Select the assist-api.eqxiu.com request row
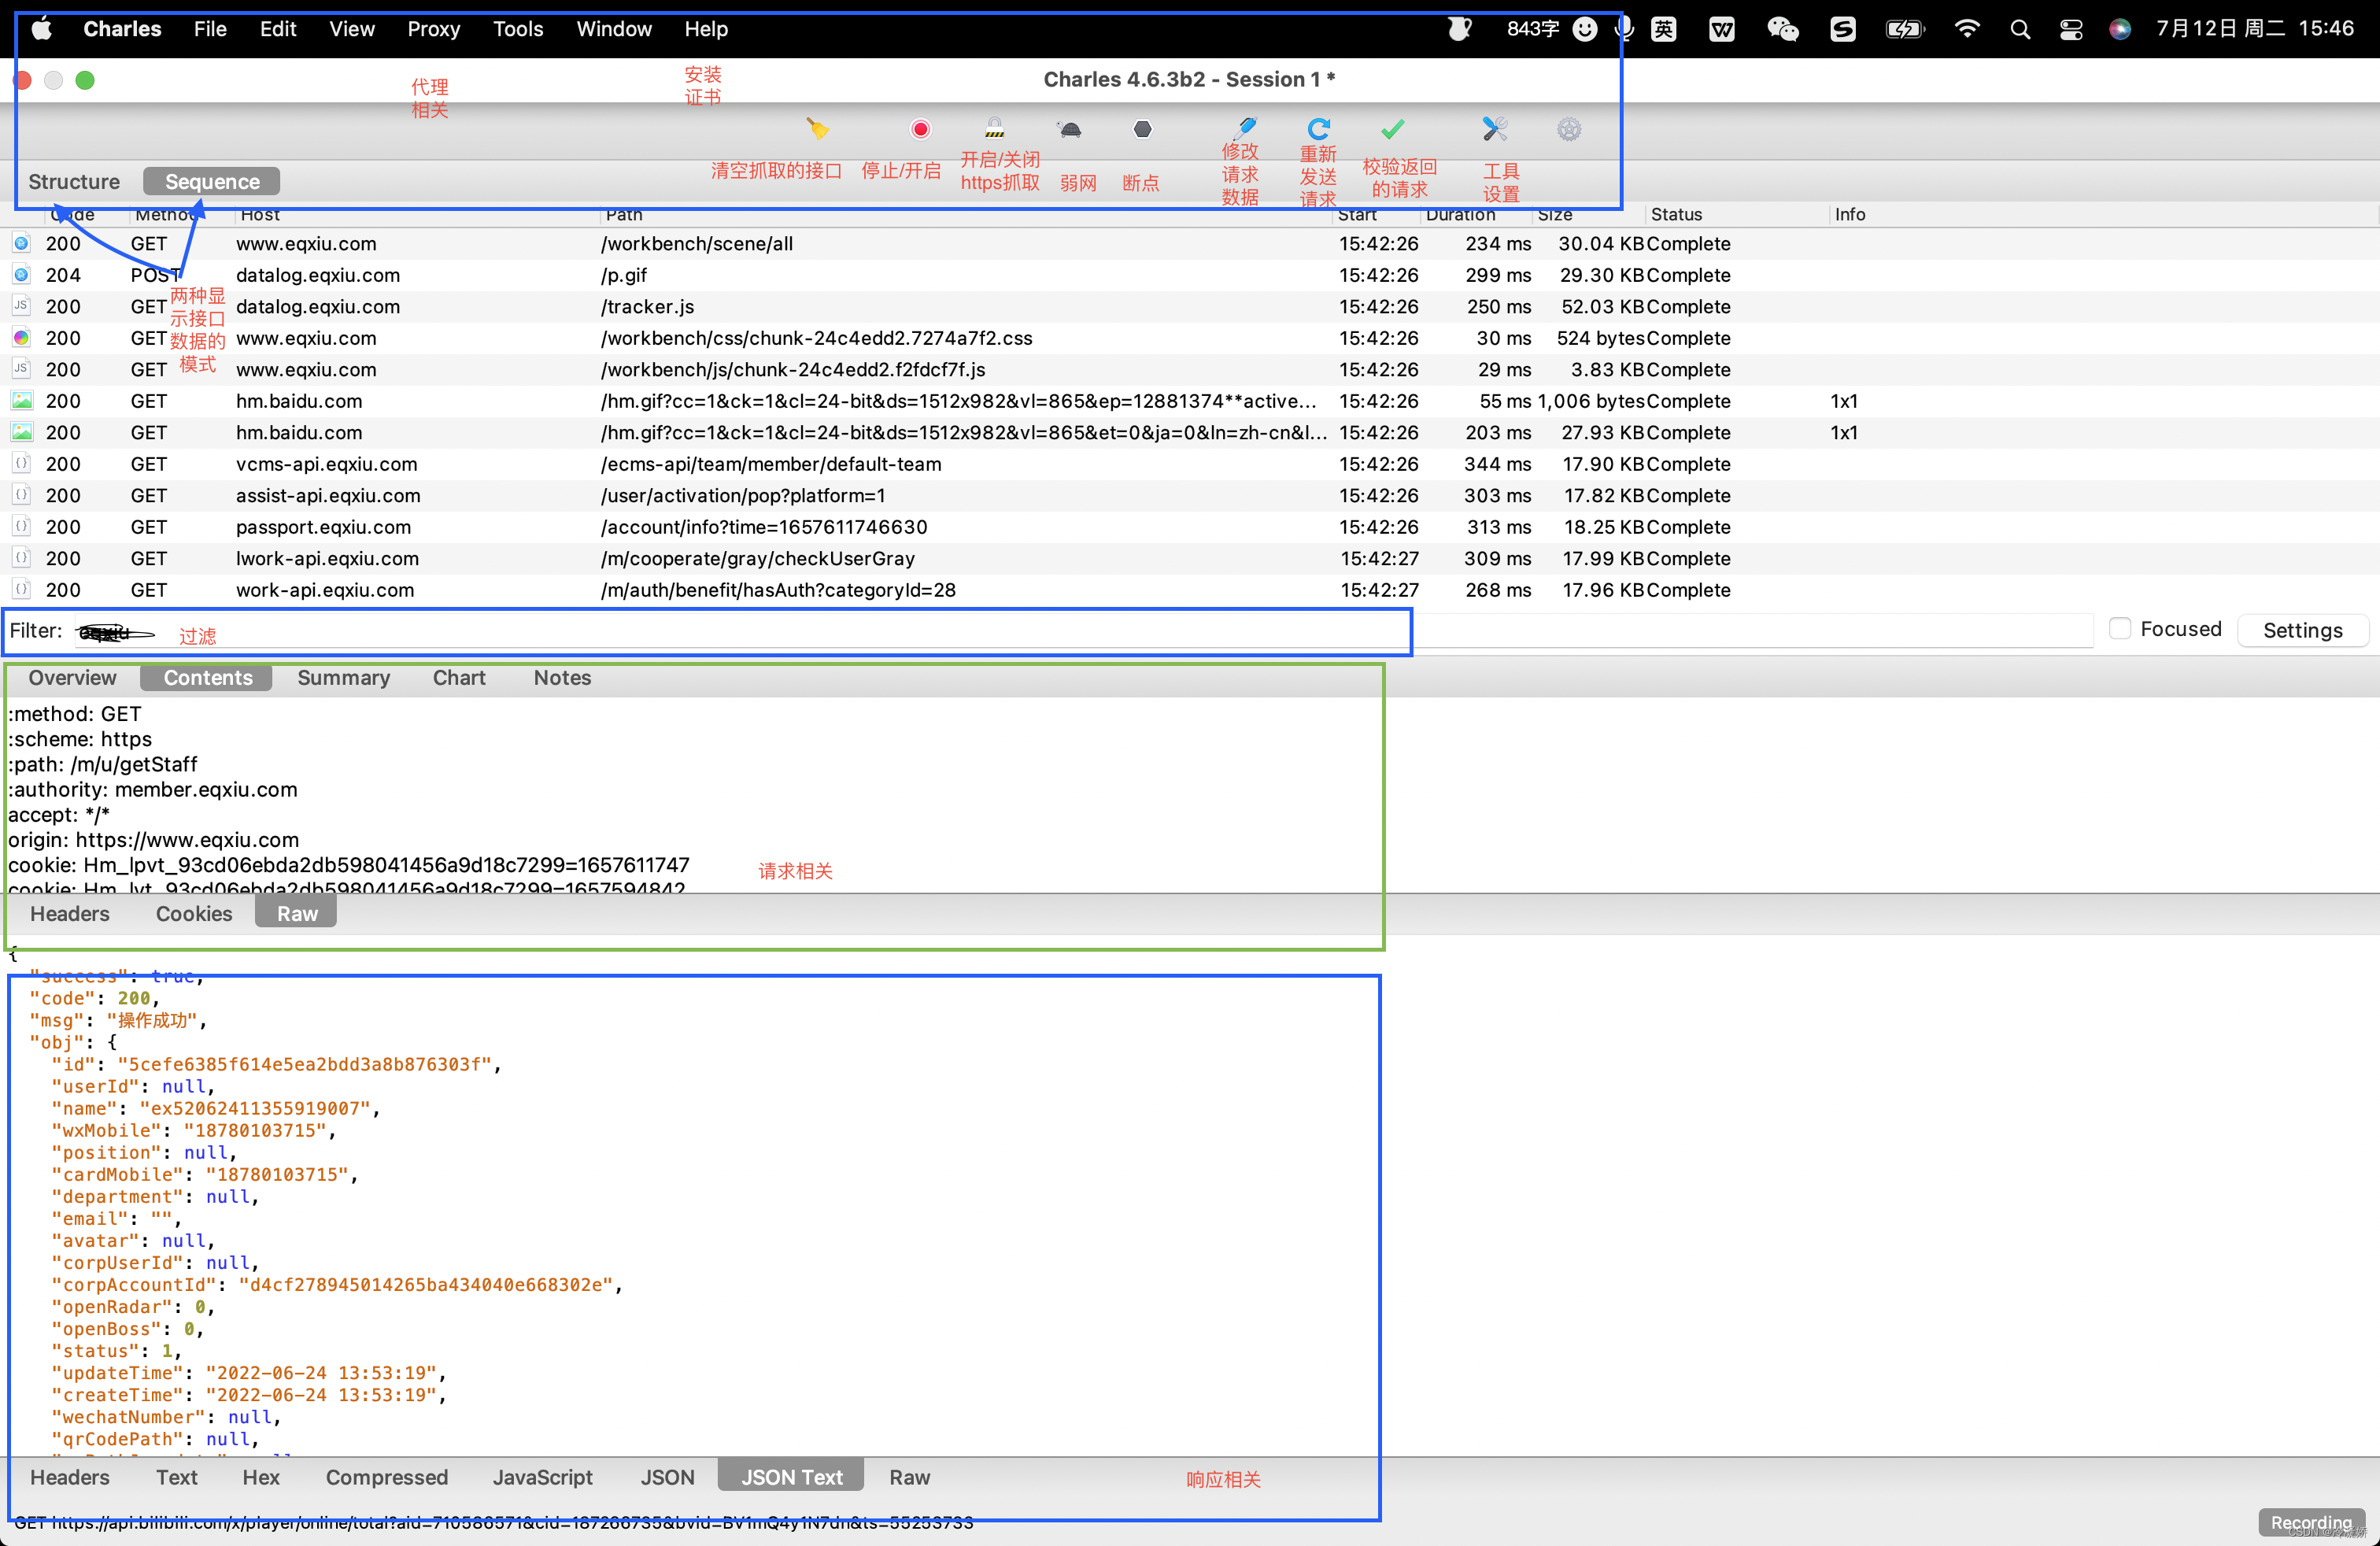 click(1190, 495)
